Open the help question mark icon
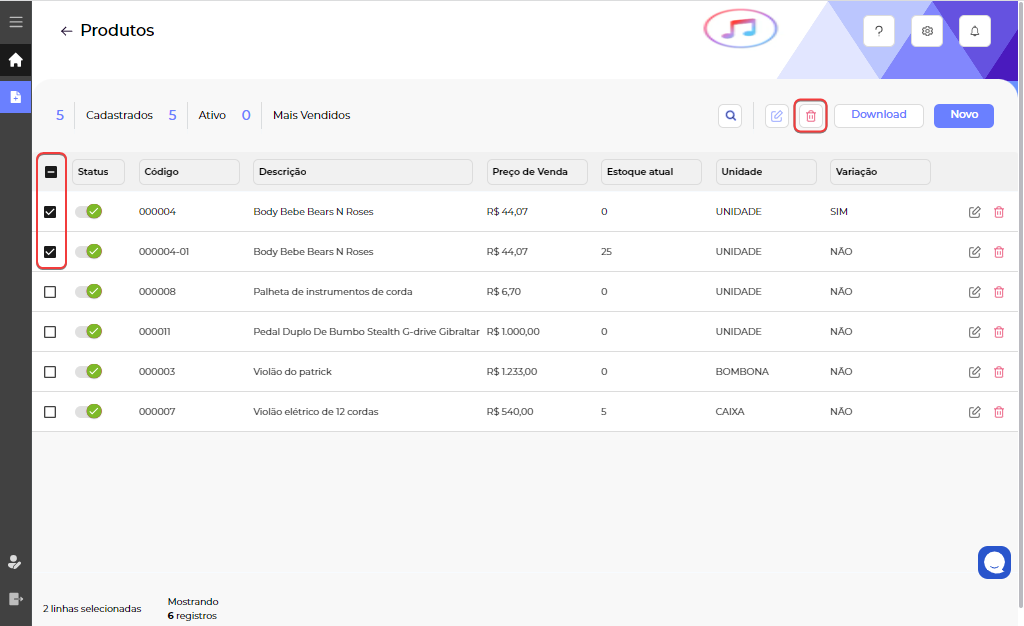This screenshot has width=1024, height=626. point(878,32)
